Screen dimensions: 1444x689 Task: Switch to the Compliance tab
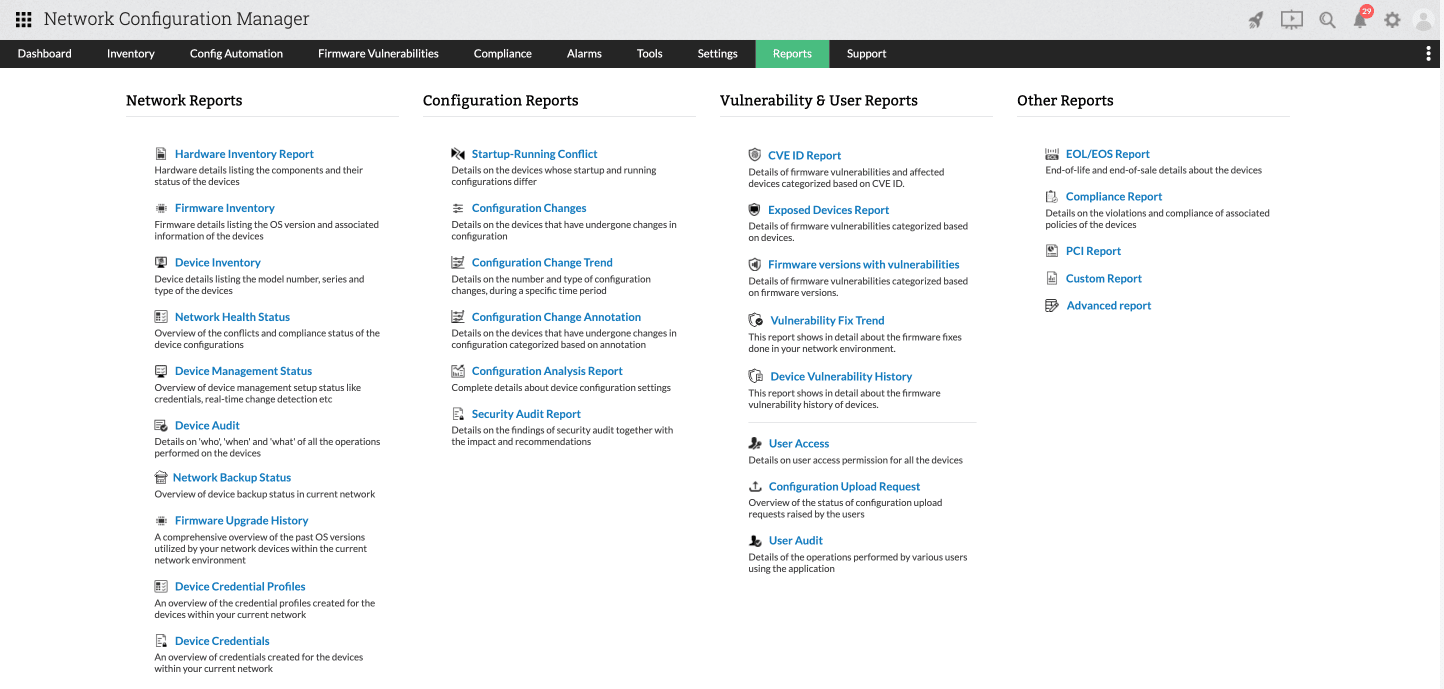click(502, 53)
